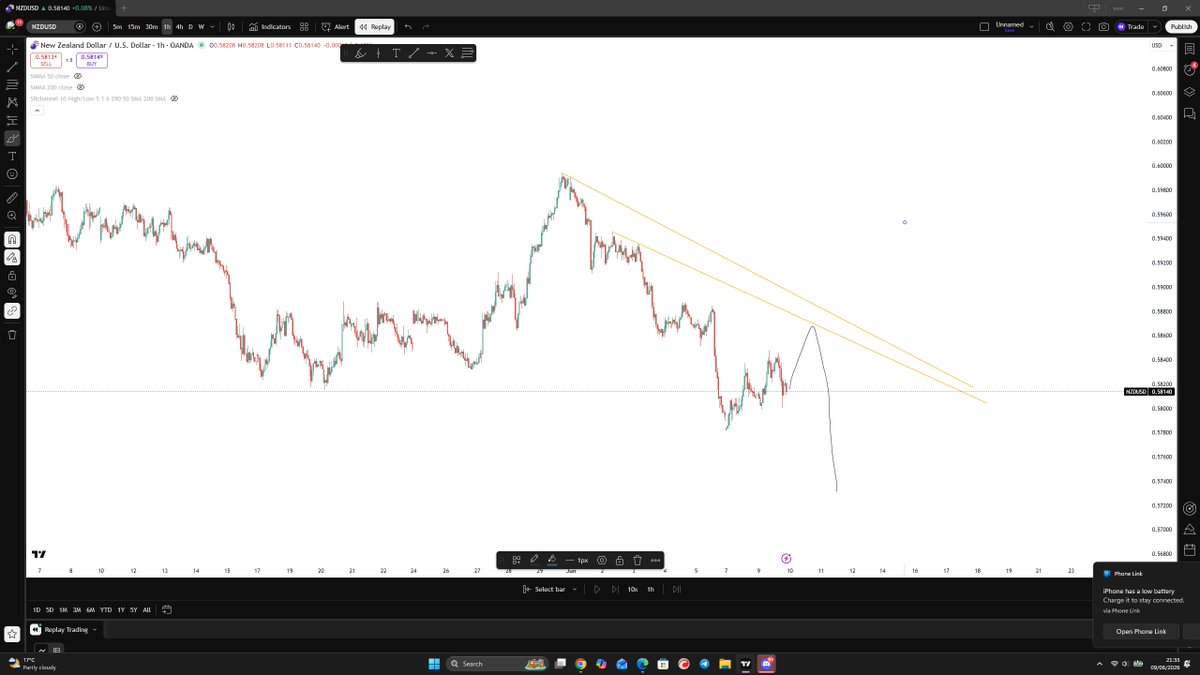The height and width of the screenshot is (675, 1200).
Task: Click the SELL price button
Action: coord(44,60)
